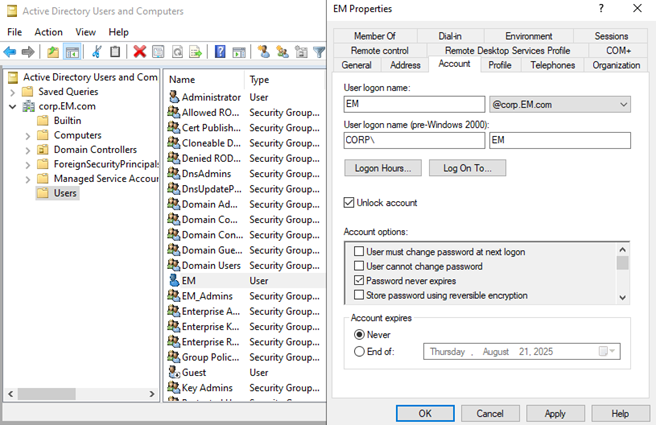656x425 pixels.
Task: Expand the Saved Queries tree node
Action: pos(13,92)
